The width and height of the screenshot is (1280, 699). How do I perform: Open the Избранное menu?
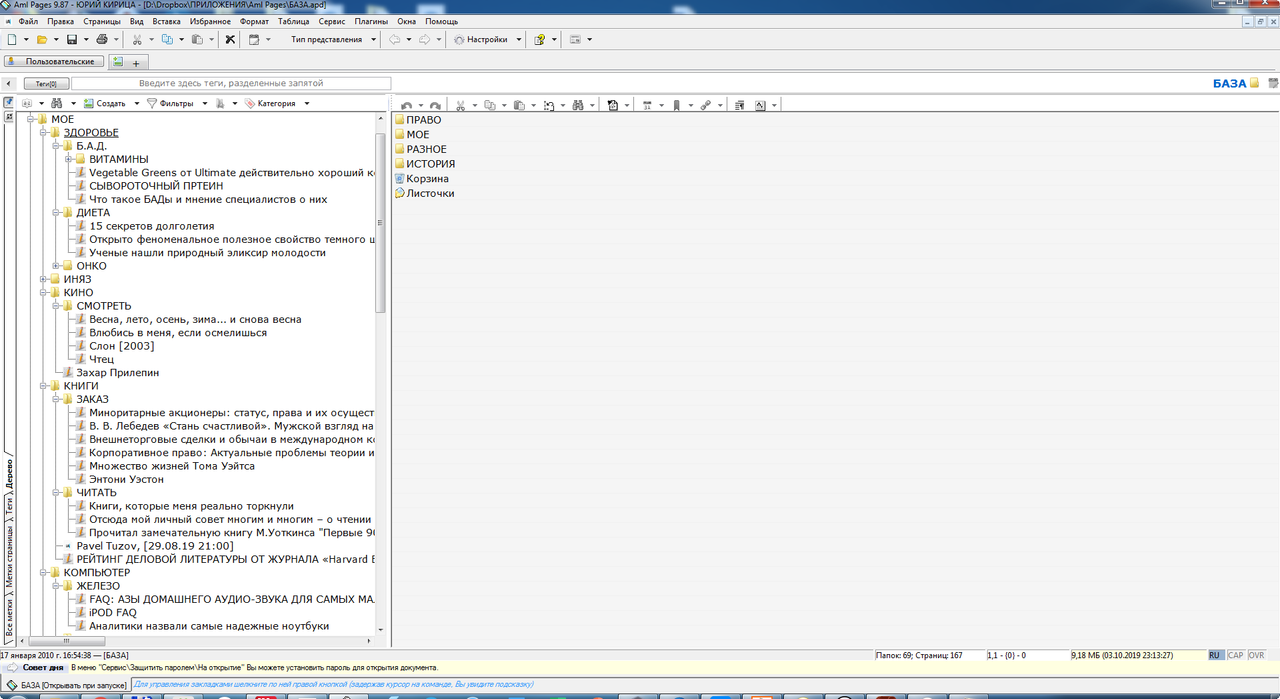tap(209, 21)
